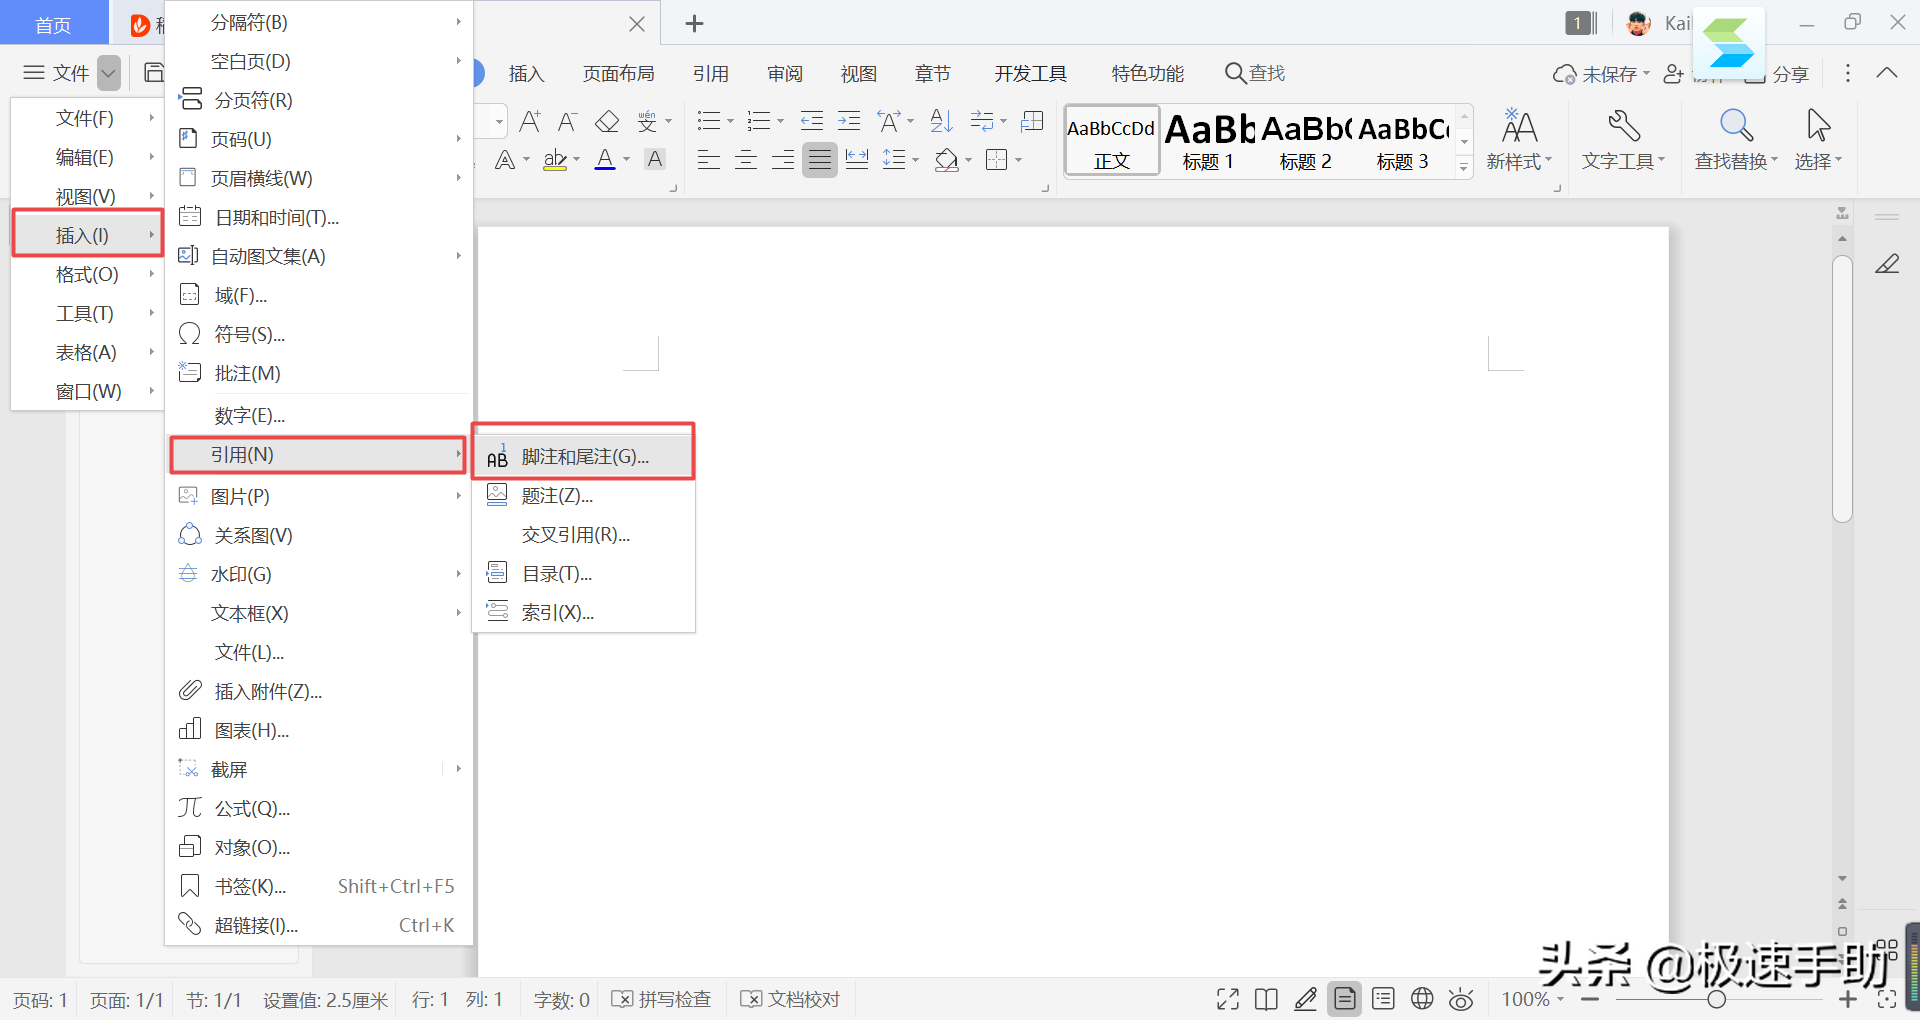Open the Text Tools (文字工具) icon
The image size is (1920, 1020).
coord(1623,140)
